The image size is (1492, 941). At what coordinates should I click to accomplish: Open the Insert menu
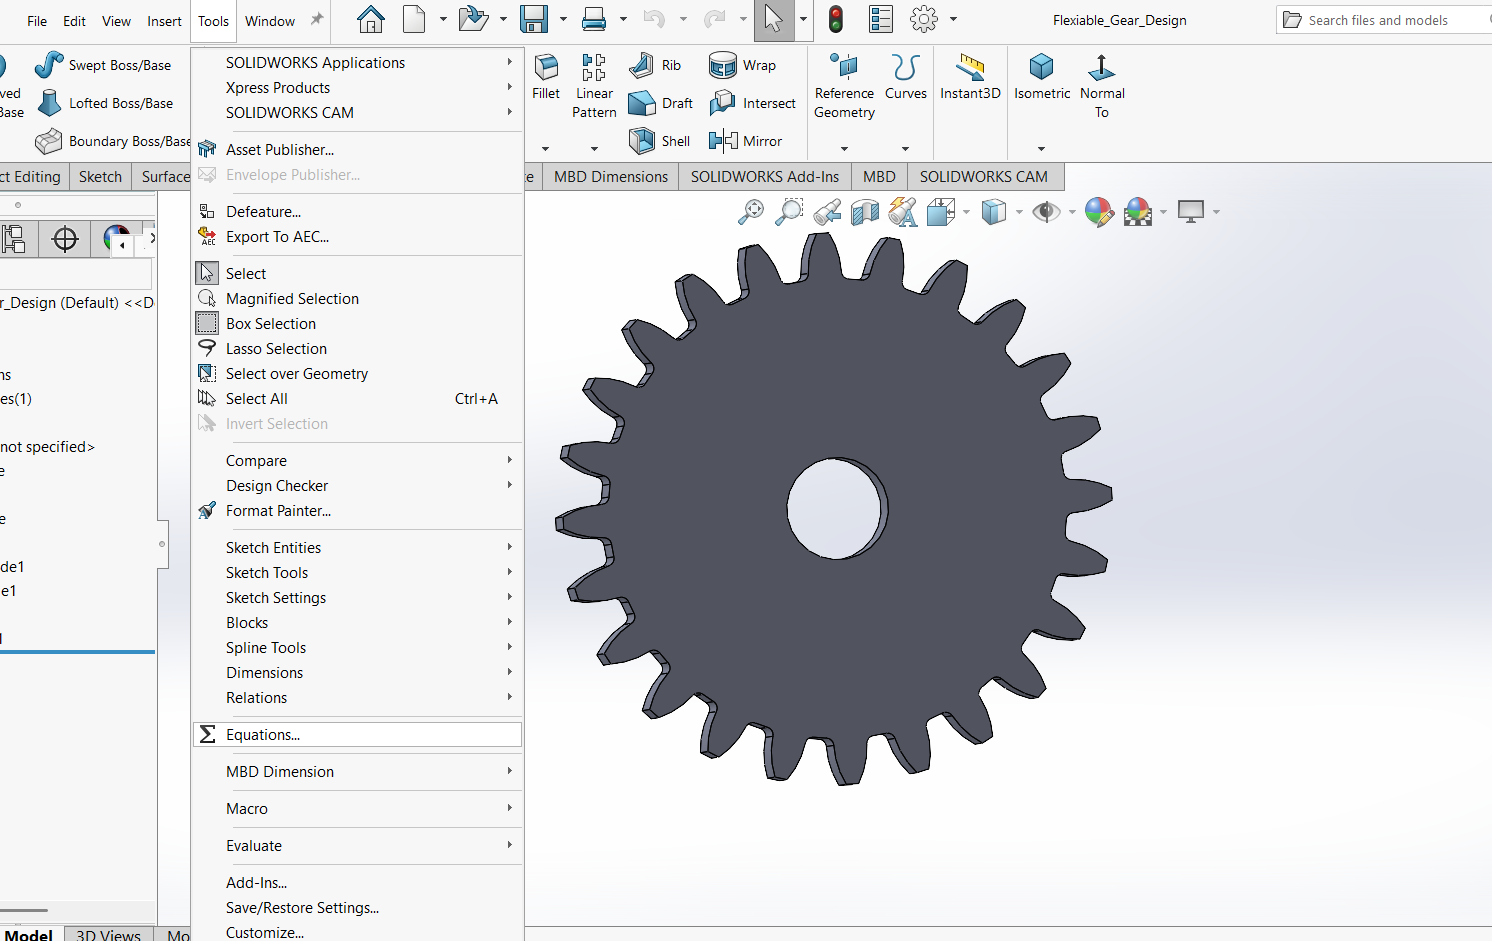pyautogui.click(x=164, y=21)
